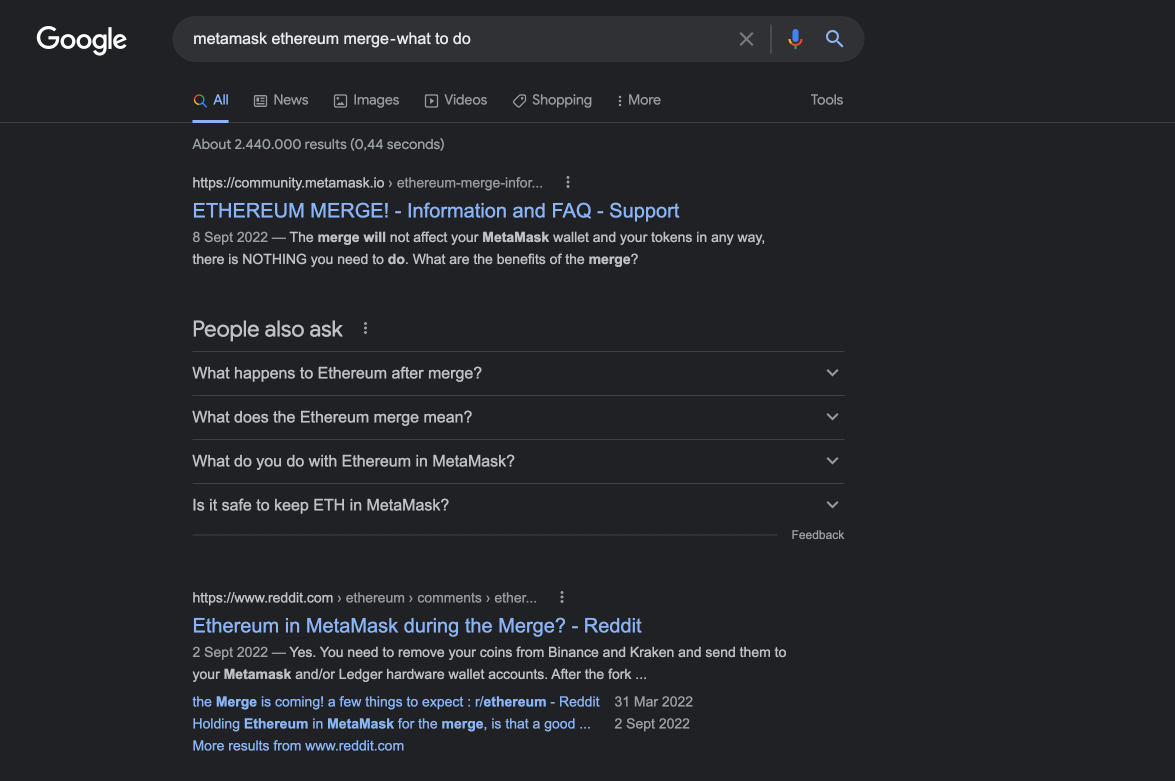Image resolution: width=1175 pixels, height=781 pixels.
Task: Open ETHEREUM MERGE! Information and FAQ link
Action: [x=435, y=211]
